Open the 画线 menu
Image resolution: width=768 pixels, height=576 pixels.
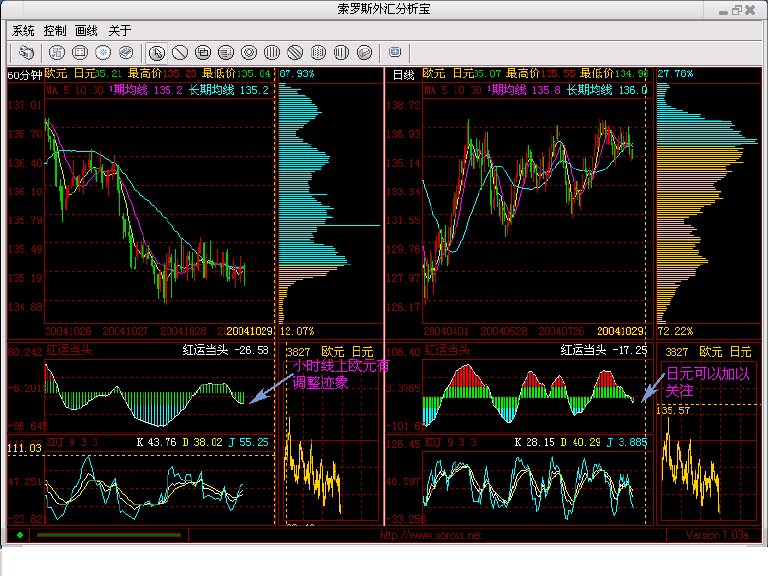point(87,30)
